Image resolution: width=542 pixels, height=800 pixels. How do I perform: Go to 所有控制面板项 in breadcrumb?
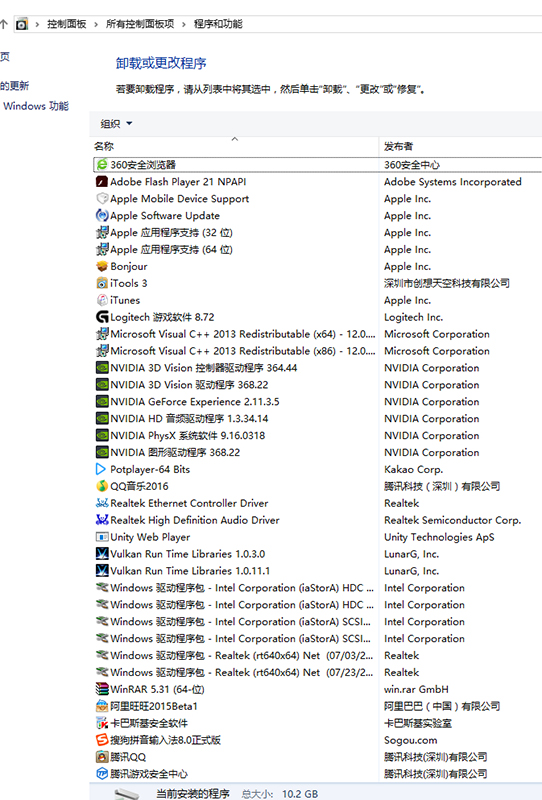pos(140,24)
